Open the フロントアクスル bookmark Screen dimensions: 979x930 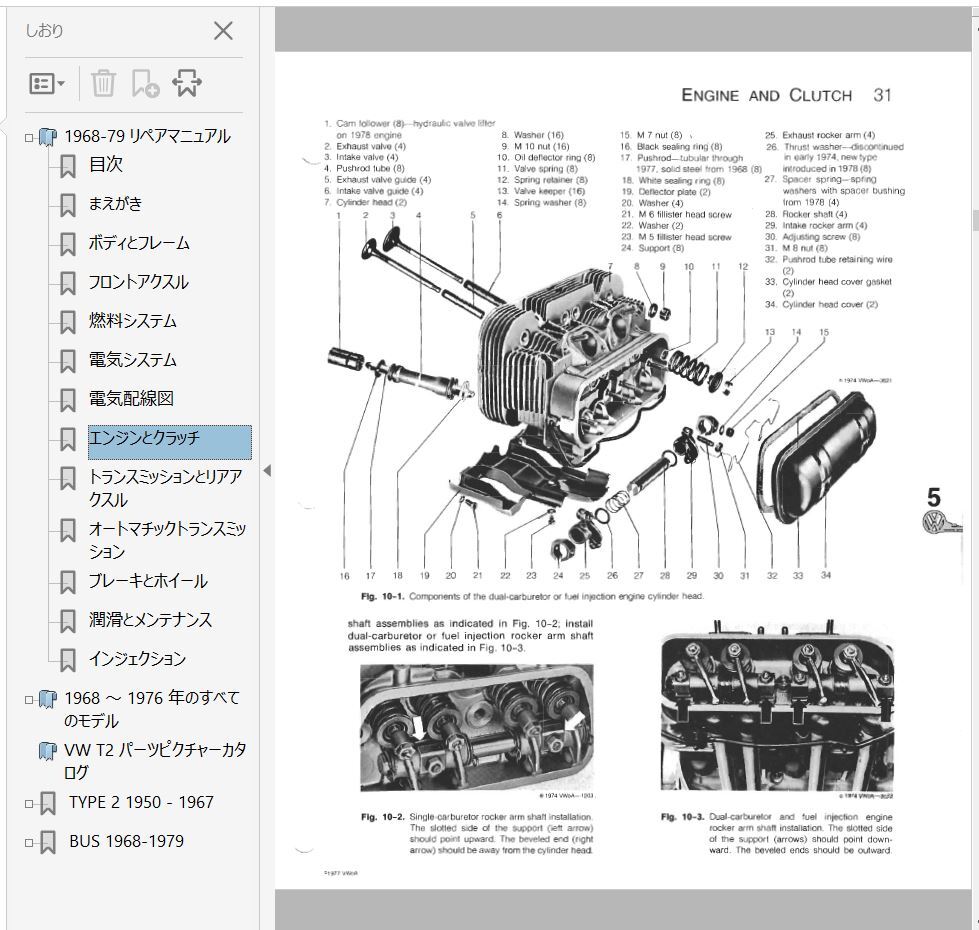(x=138, y=282)
